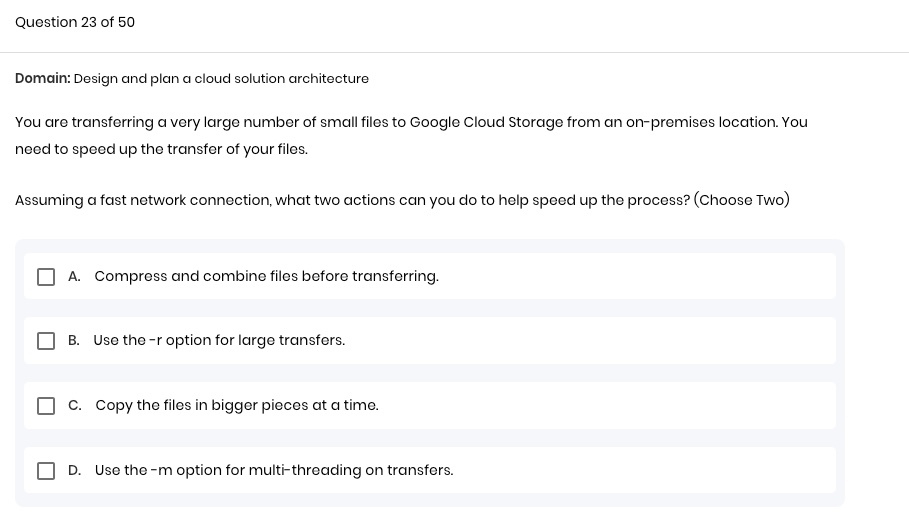Check the box for option A
909x517 pixels.
point(46,277)
